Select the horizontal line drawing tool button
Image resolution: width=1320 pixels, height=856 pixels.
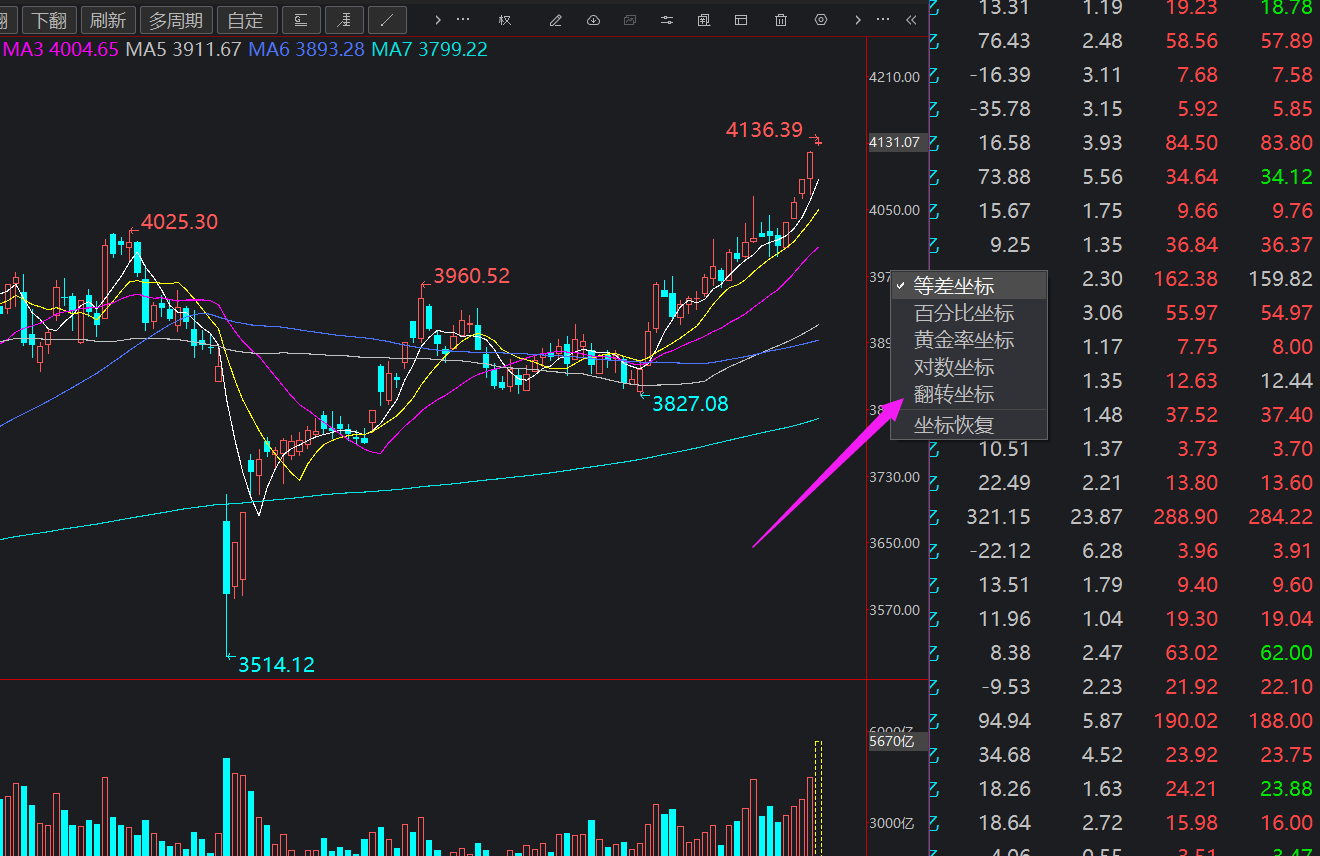[x=301, y=19]
